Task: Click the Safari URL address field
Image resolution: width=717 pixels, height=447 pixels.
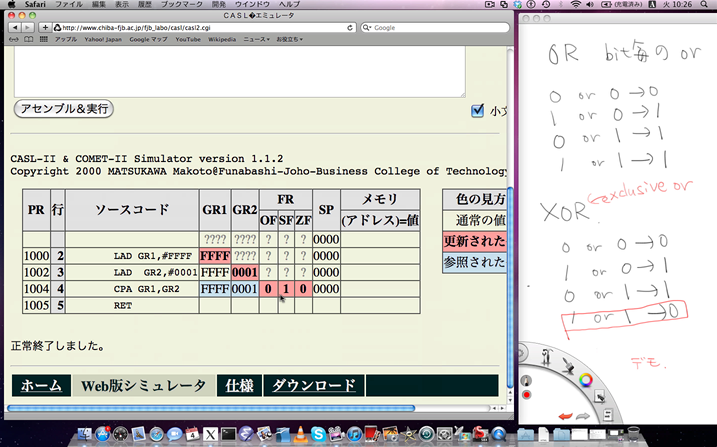Action: coord(204,27)
